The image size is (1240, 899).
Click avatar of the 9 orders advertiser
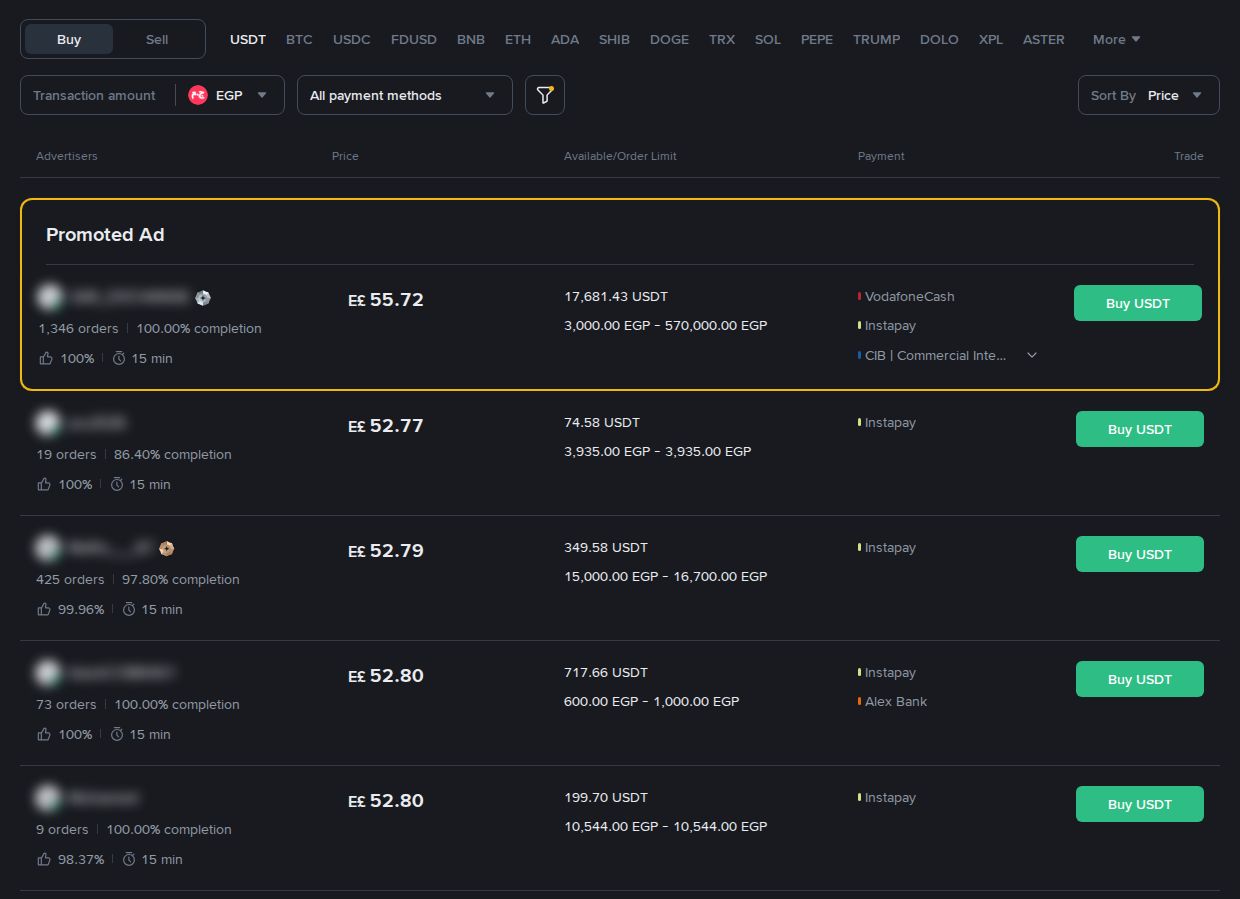tap(47, 798)
